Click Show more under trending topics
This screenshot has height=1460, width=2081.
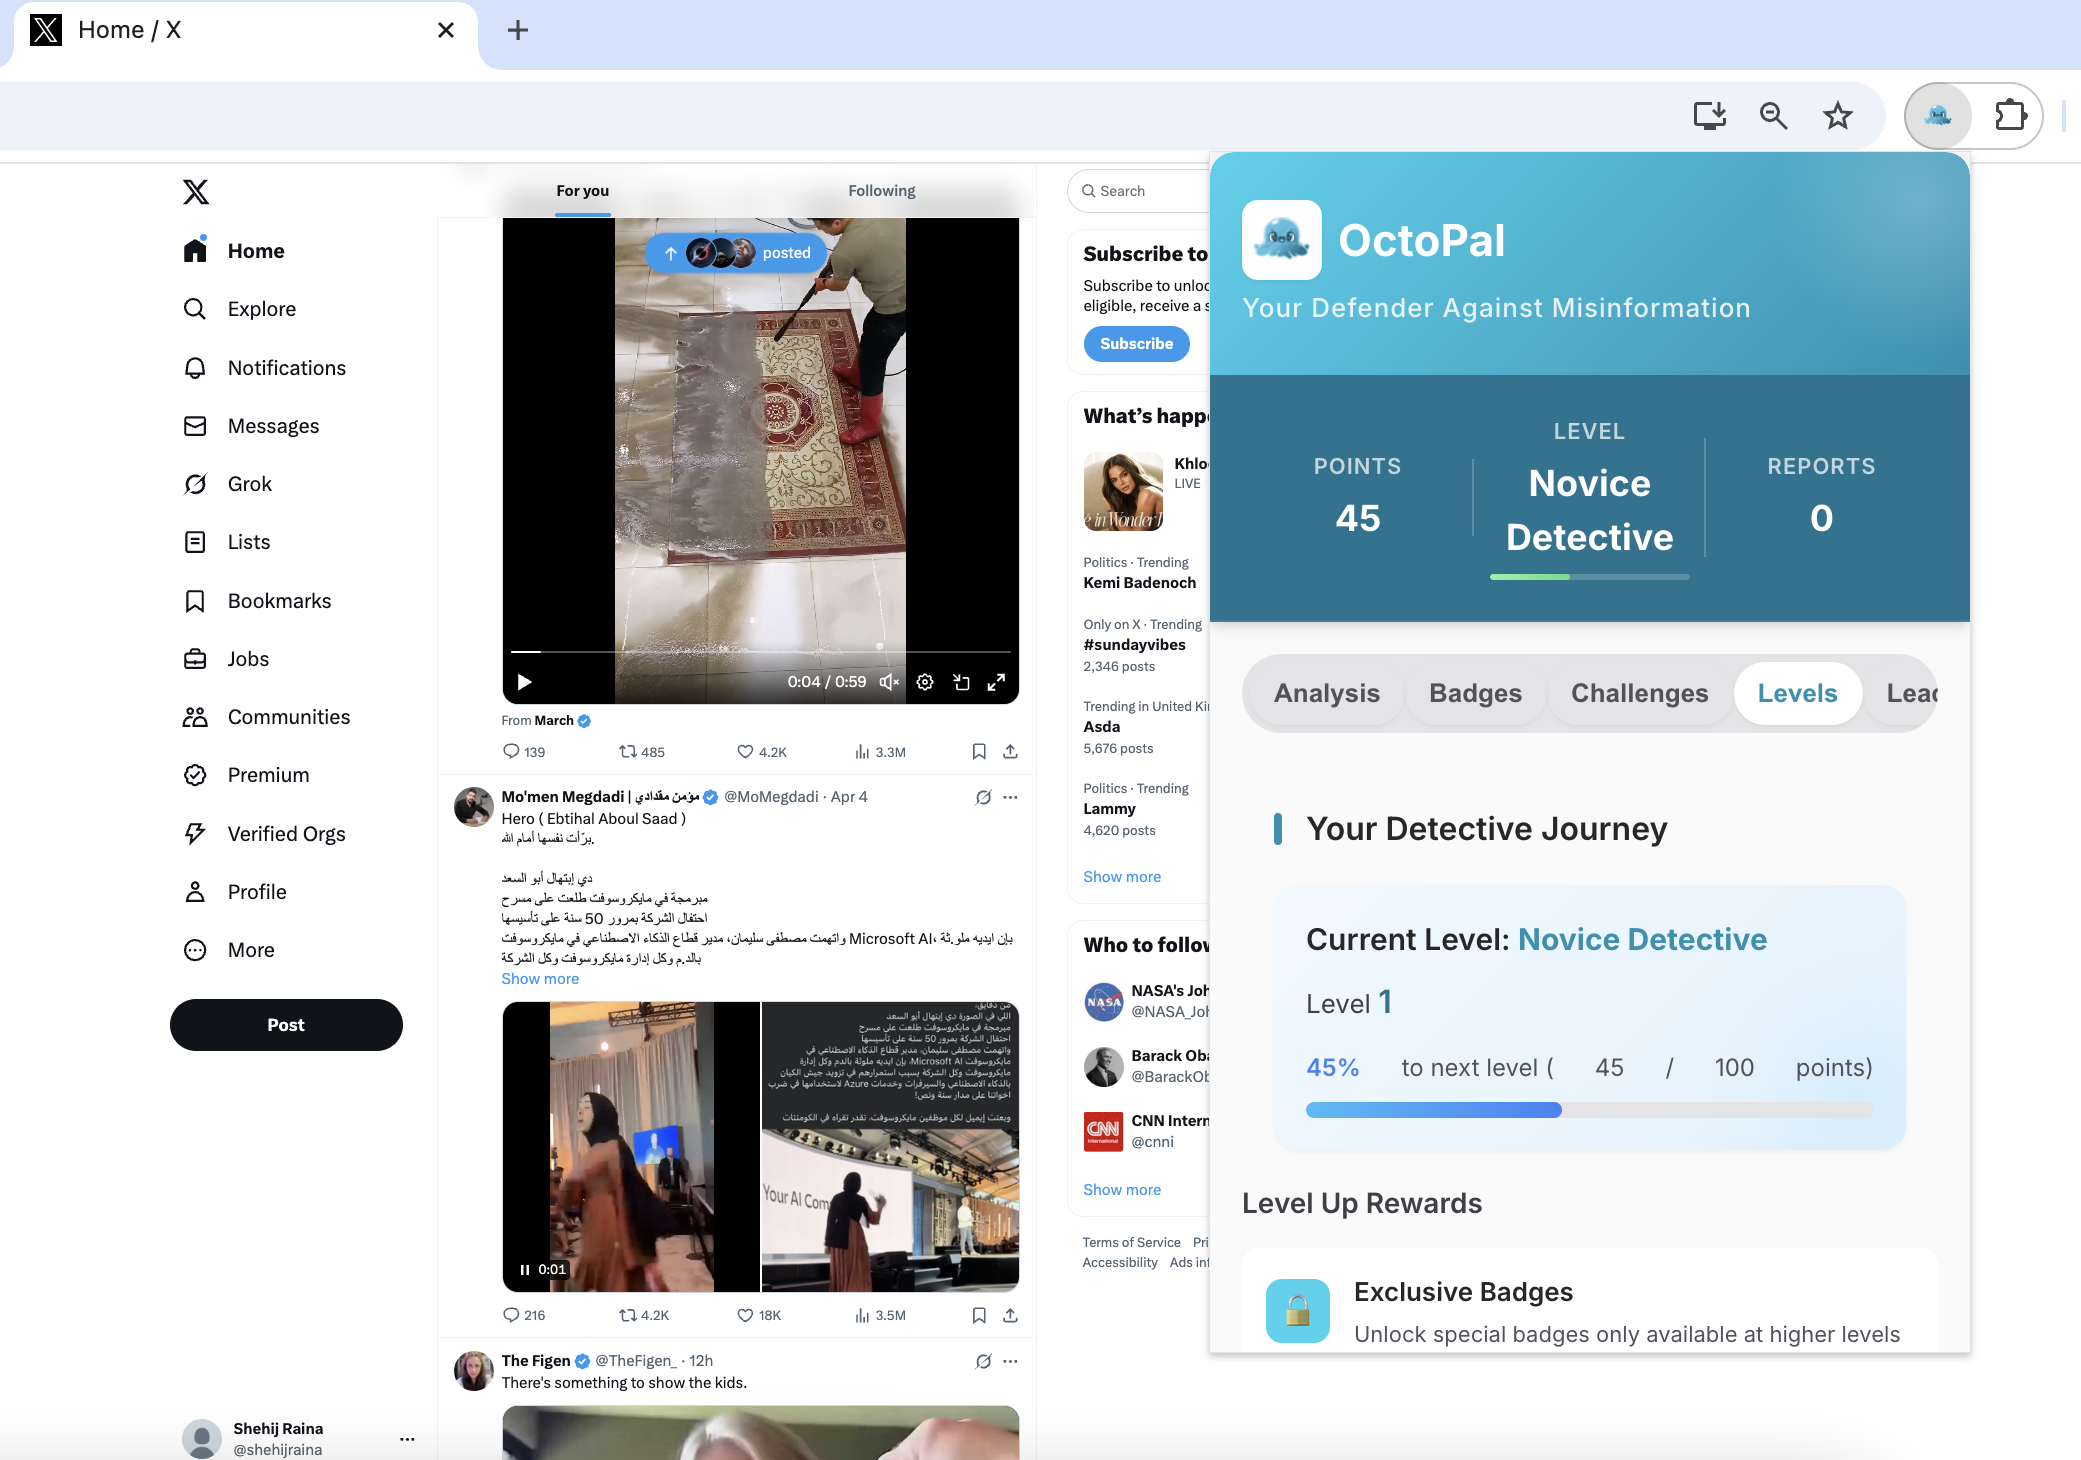(x=1122, y=876)
